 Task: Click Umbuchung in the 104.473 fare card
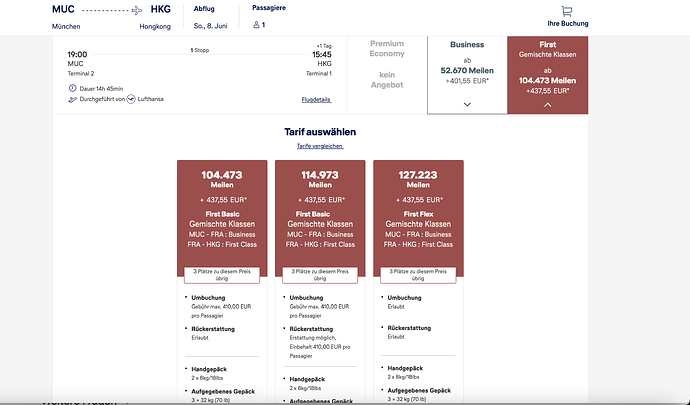pos(208,298)
